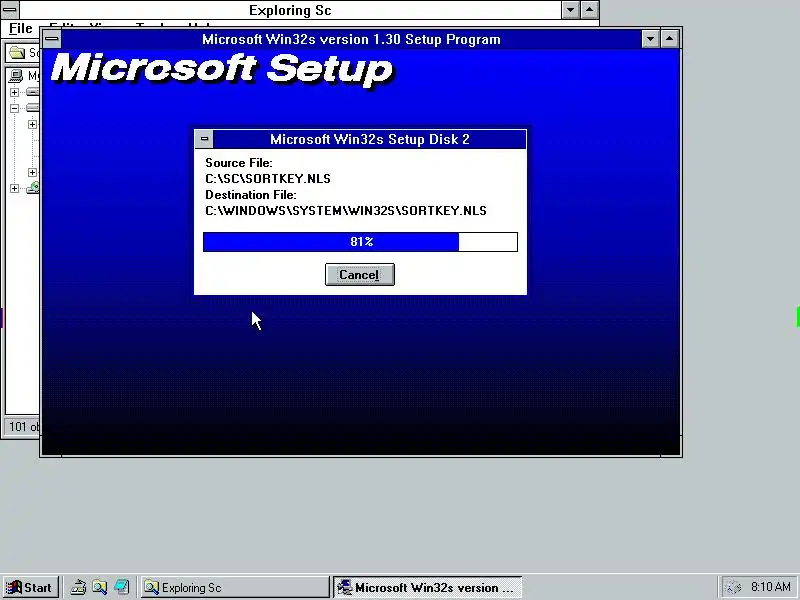Select the My Computer icon in Explorer tree

tap(16, 76)
